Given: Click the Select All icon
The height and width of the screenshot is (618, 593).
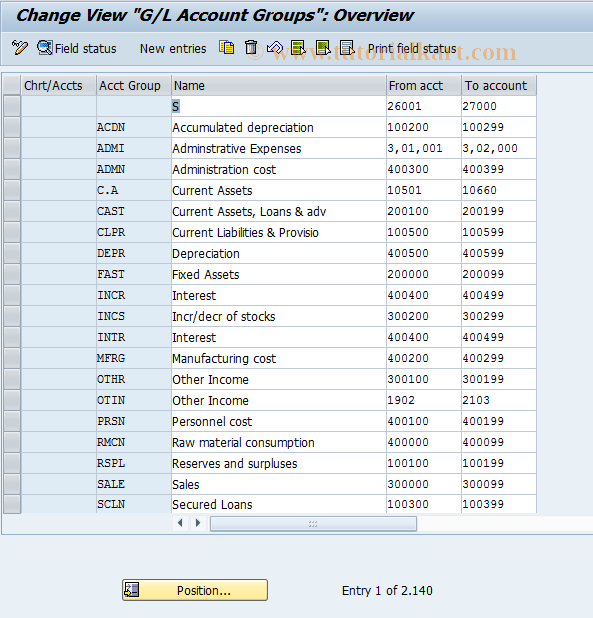Looking at the screenshot, I should tap(298, 48).
